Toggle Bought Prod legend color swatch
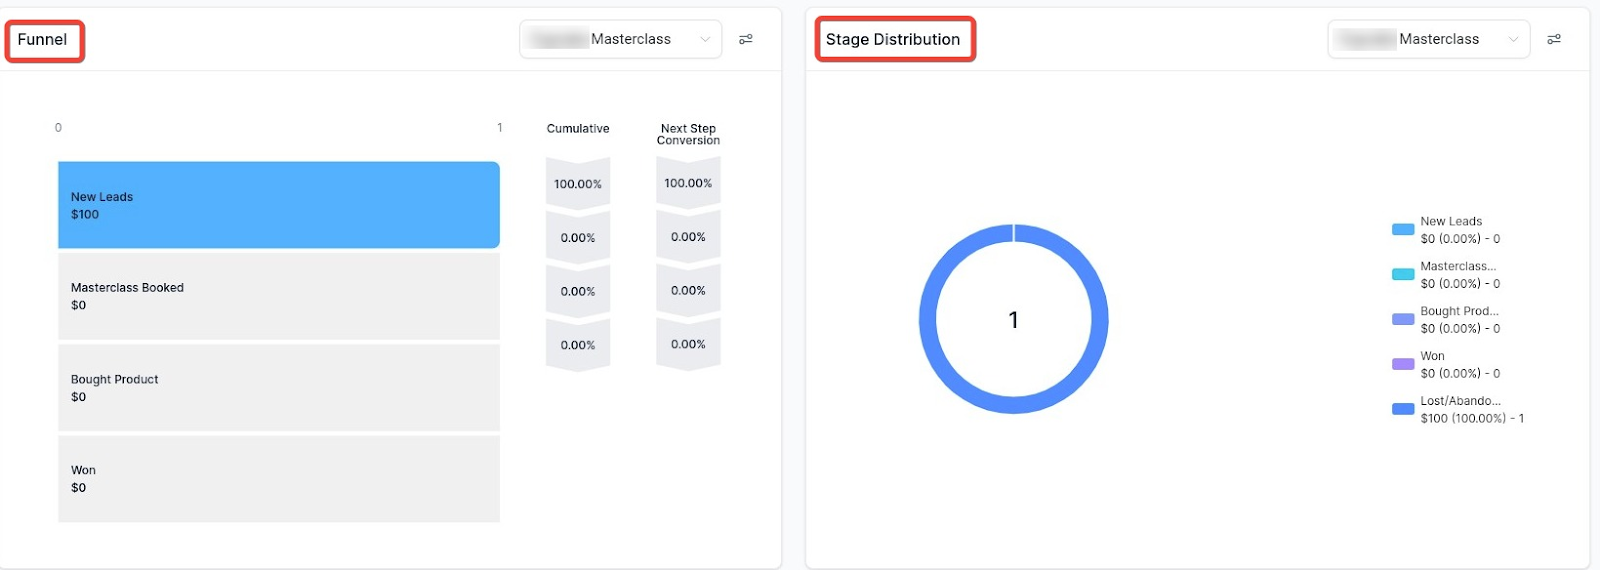This screenshot has height=570, width=1600. point(1403,319)
